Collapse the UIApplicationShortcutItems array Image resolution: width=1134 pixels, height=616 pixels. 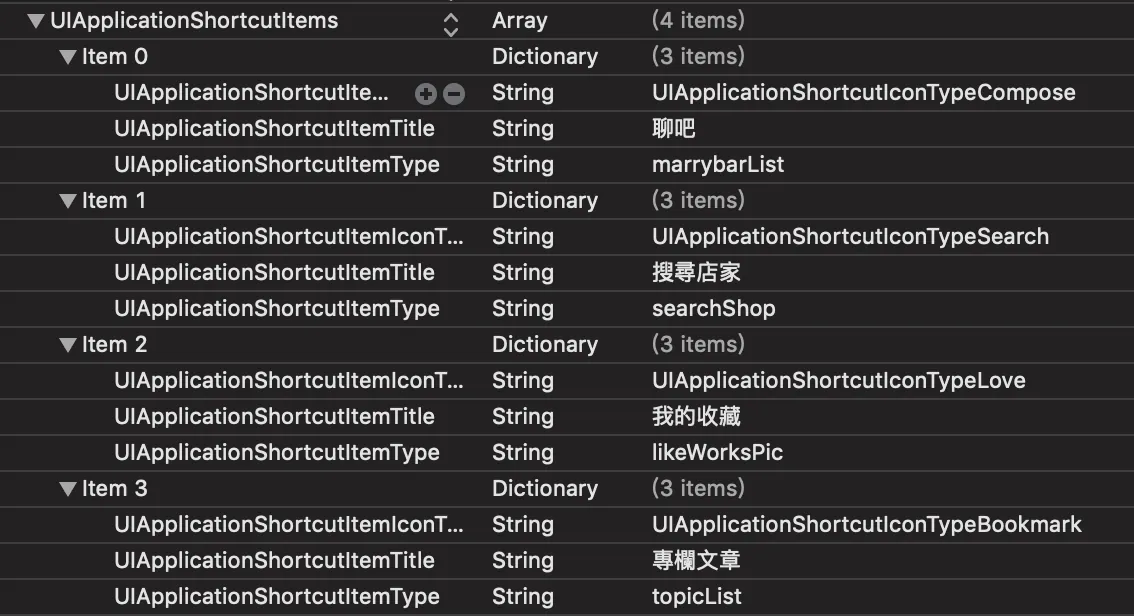34,20
